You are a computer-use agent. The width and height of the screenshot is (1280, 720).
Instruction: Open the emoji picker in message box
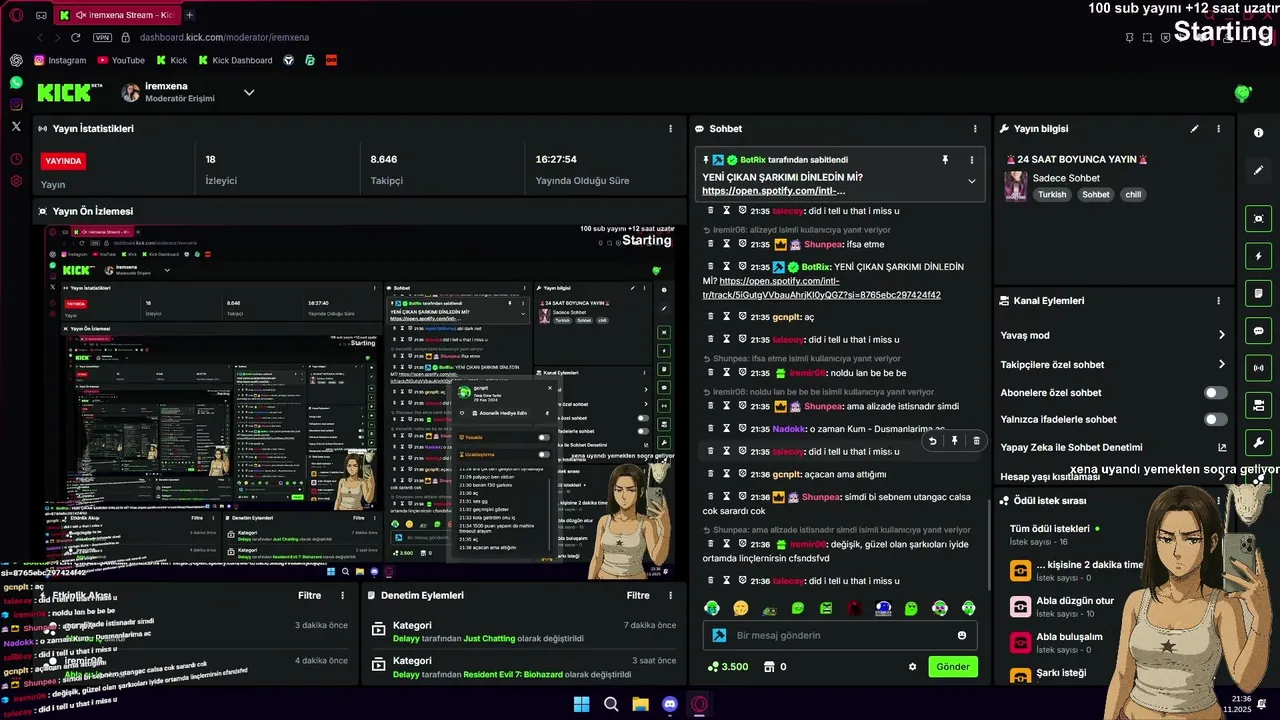pyautogui.click(x=962, y=635)
